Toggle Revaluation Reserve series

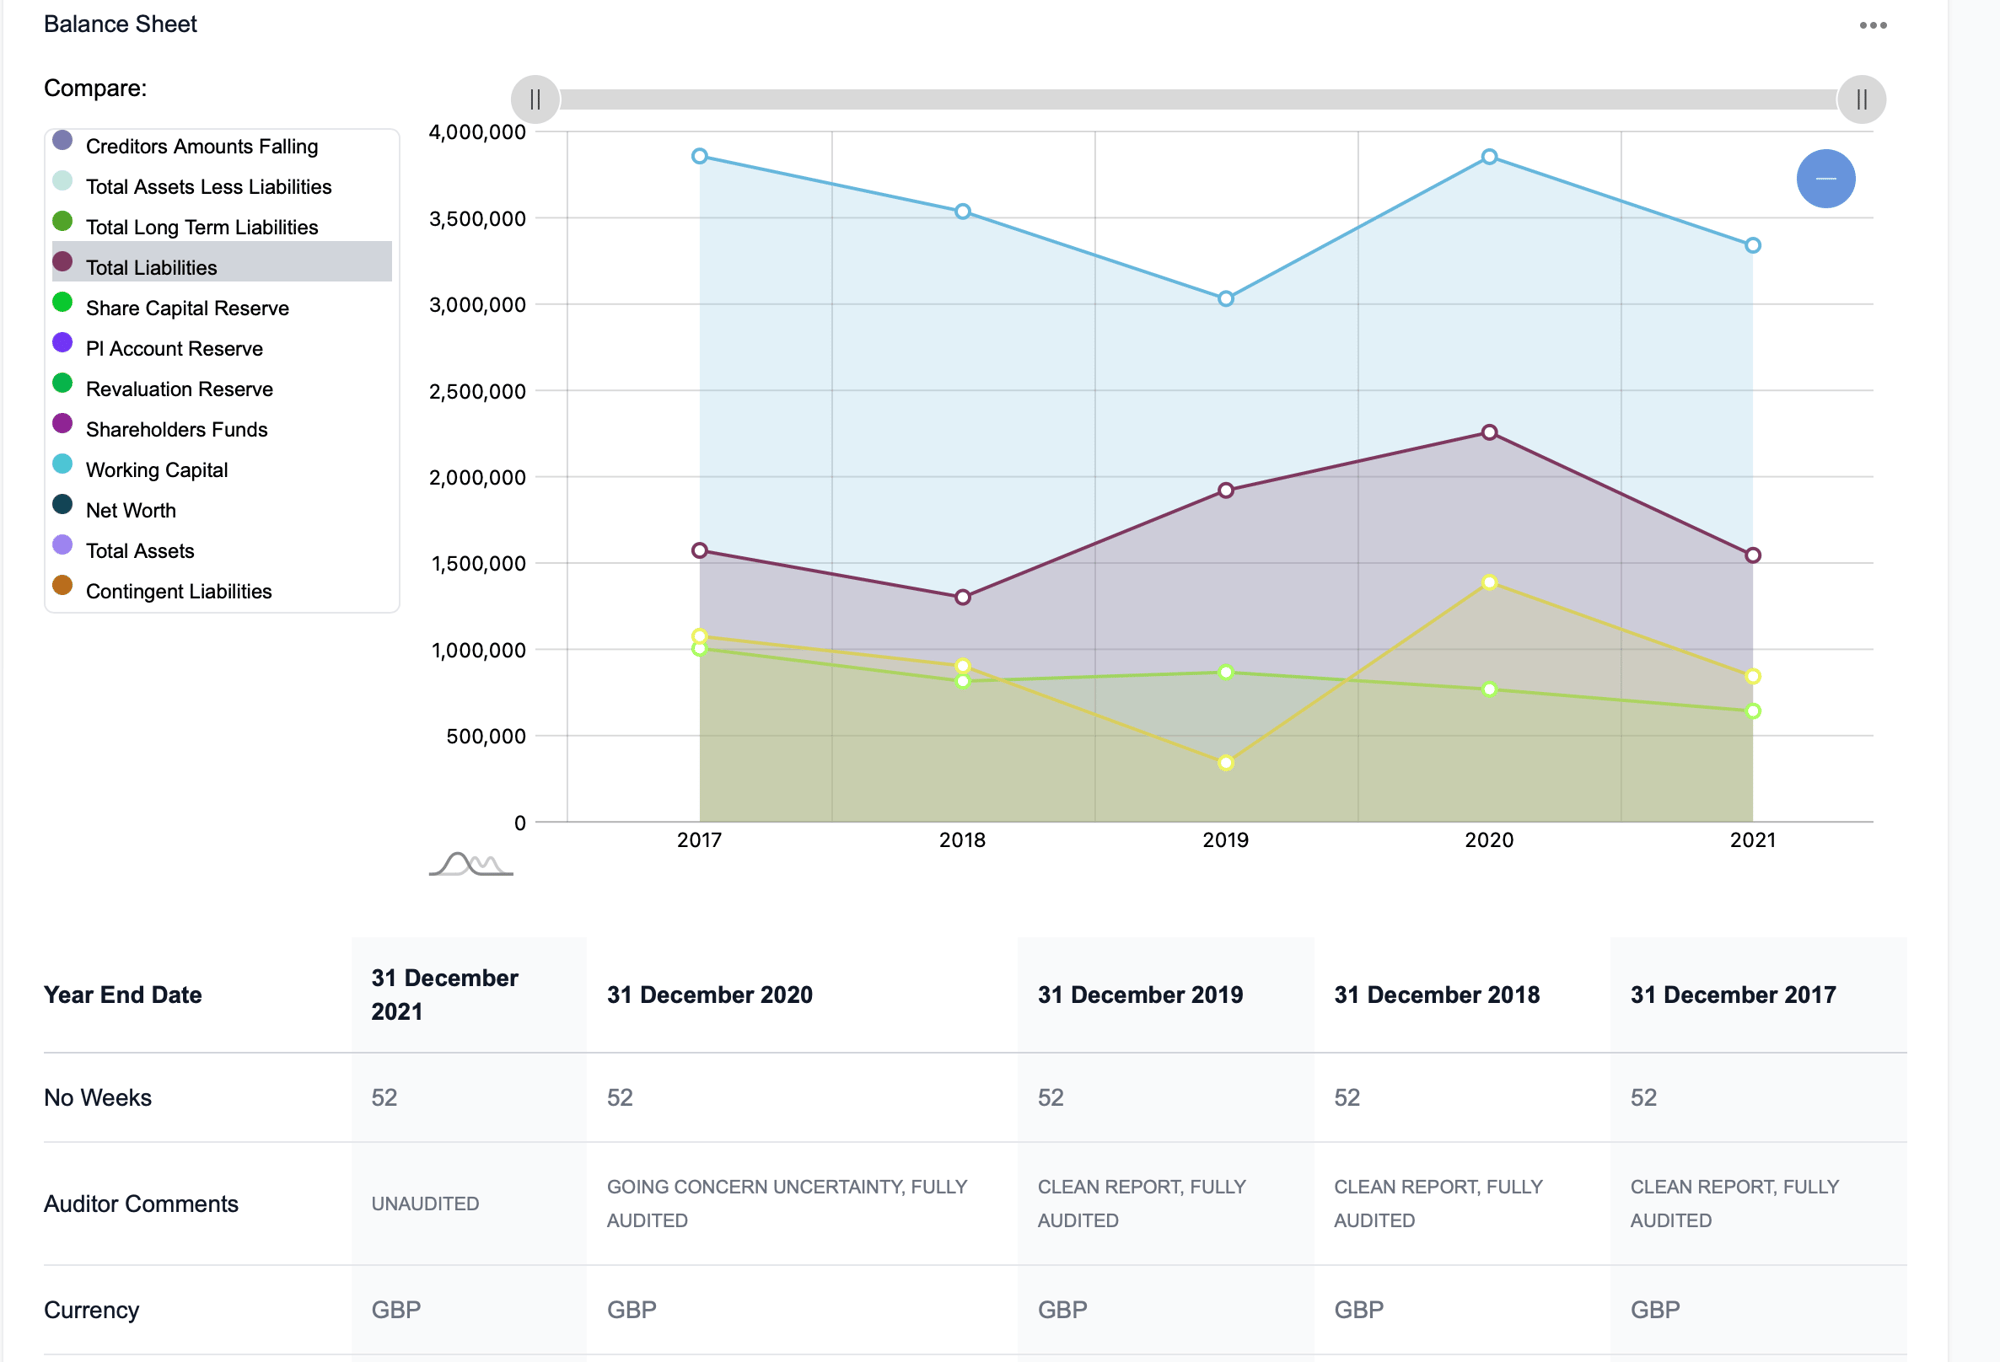pos(221,389)
